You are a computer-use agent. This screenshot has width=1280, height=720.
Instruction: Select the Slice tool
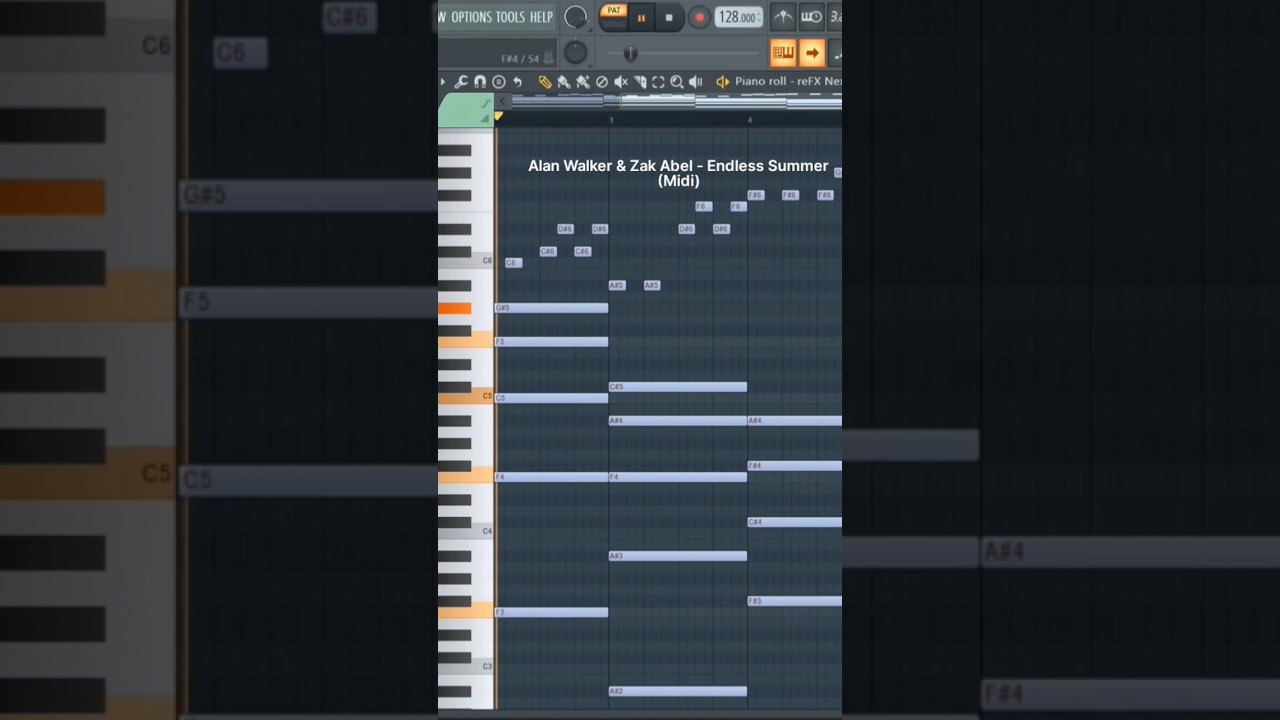click(640, 82)
